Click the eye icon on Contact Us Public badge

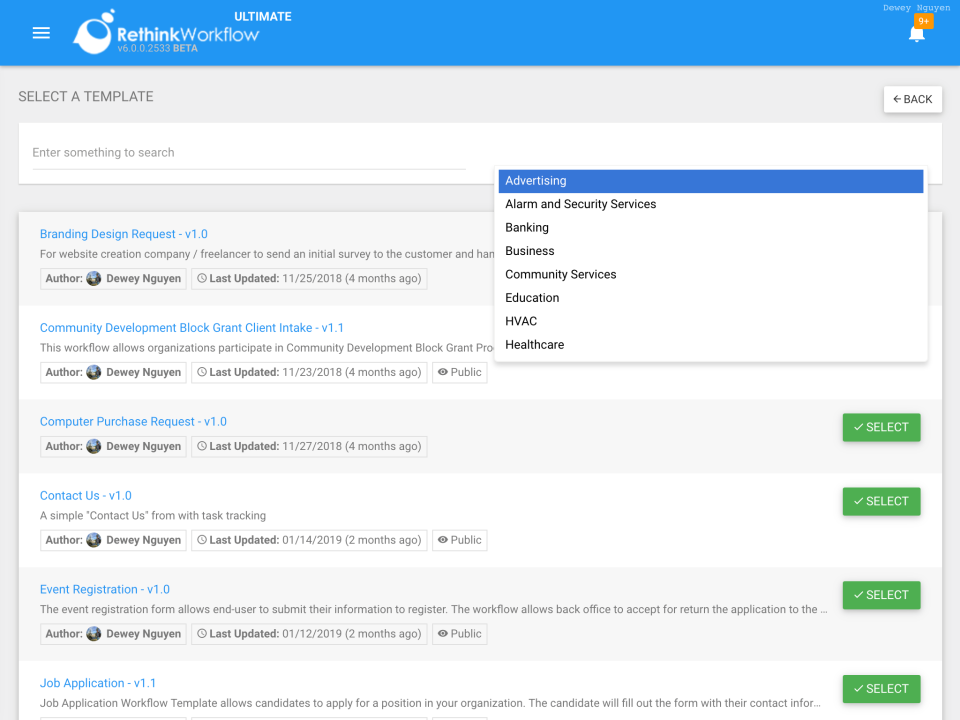[x=441, y=540]
